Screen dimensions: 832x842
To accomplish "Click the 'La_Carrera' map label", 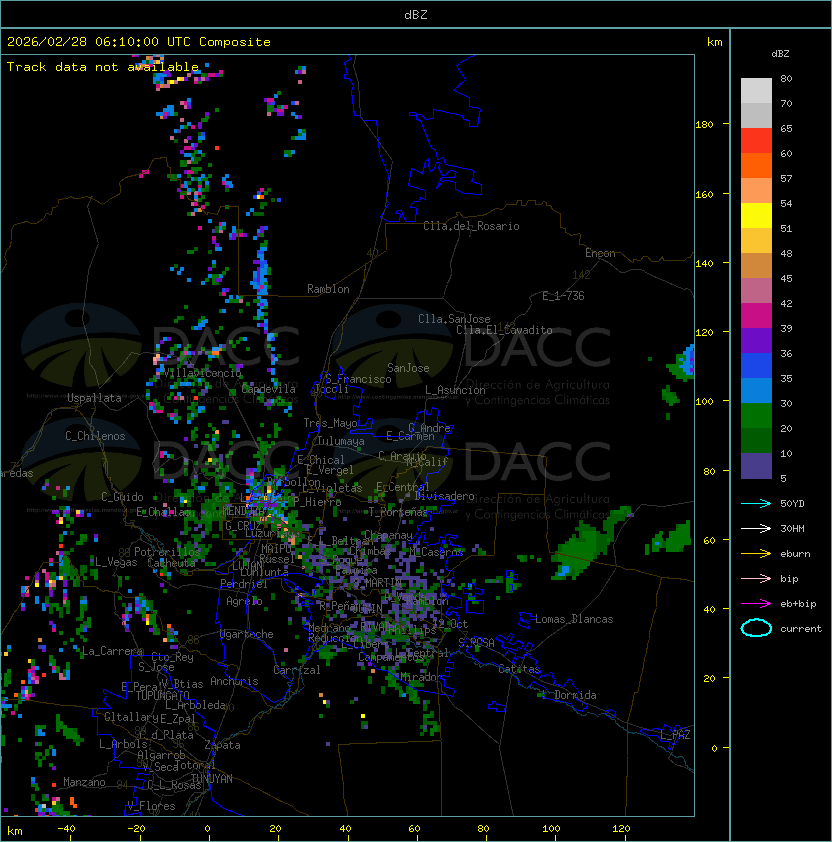I will point(112,651).
